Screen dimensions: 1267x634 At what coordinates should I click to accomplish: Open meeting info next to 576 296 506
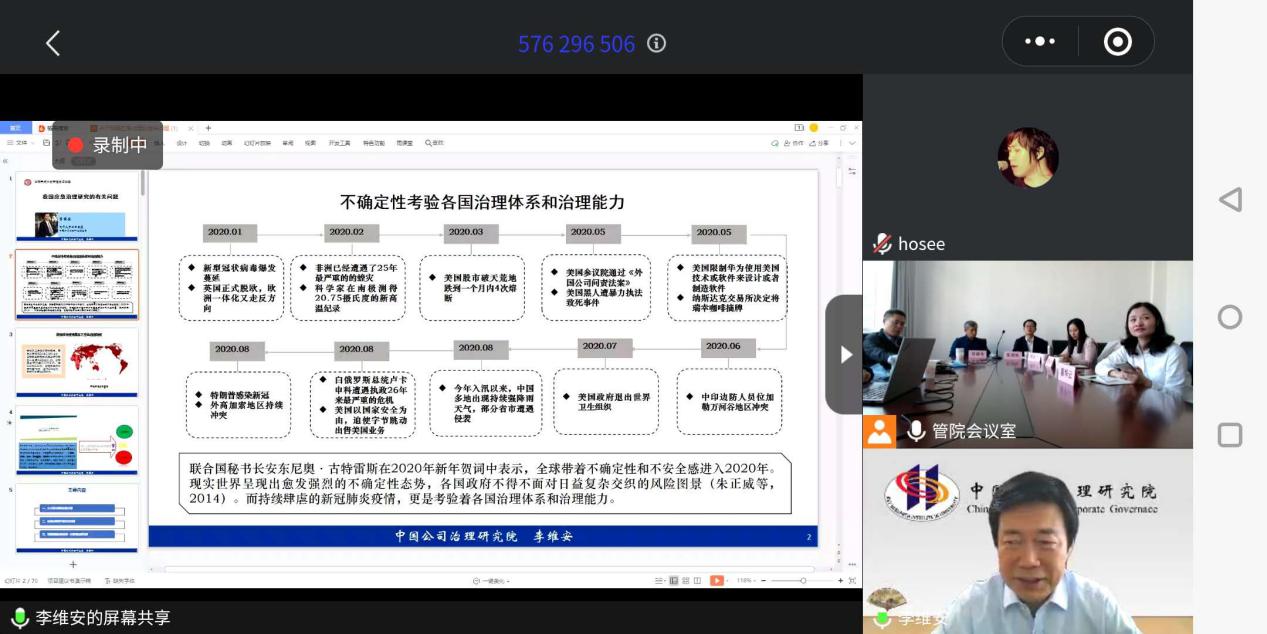(x=657, y=43)
